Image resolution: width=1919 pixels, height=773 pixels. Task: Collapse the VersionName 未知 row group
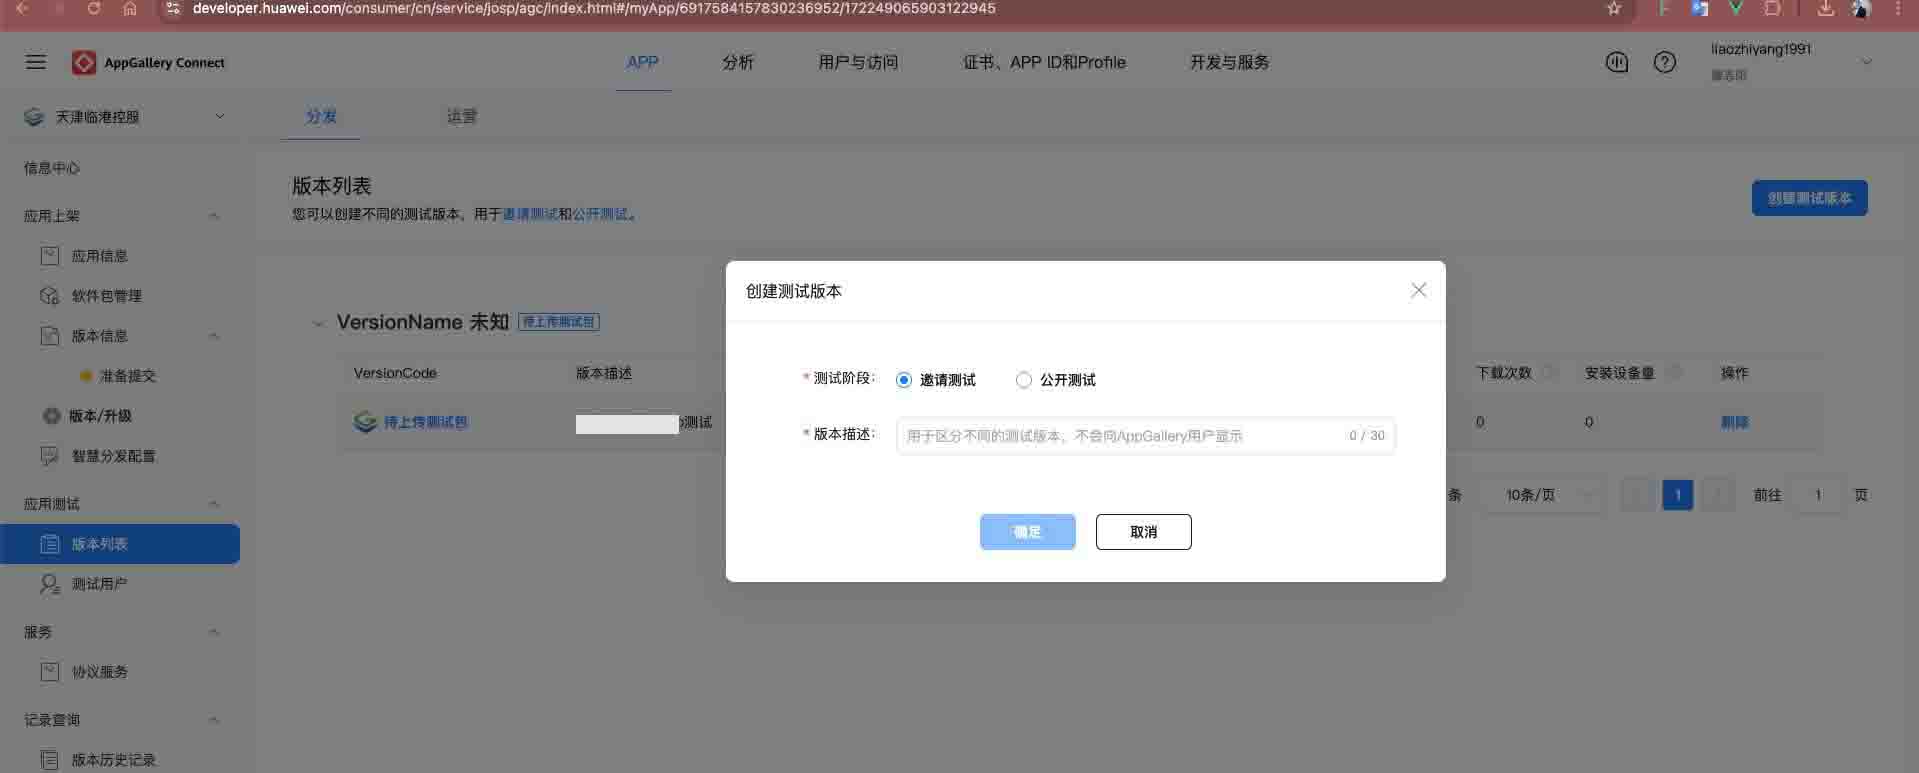coord(318,323)
